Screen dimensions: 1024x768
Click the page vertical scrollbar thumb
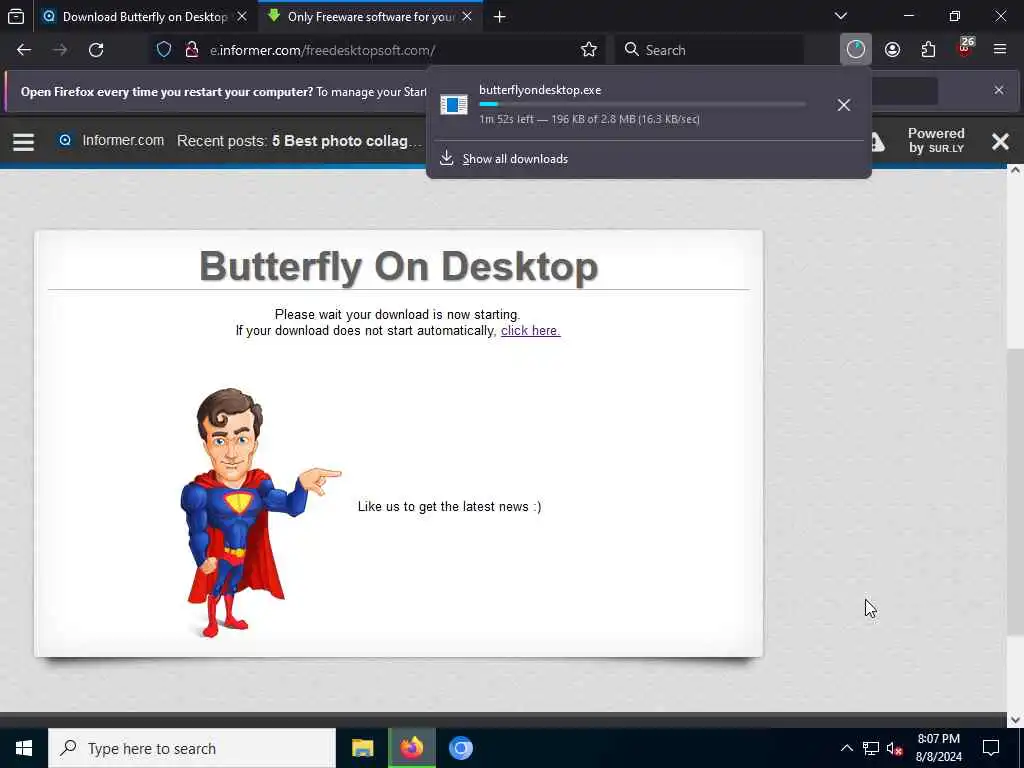(1015, 491)
